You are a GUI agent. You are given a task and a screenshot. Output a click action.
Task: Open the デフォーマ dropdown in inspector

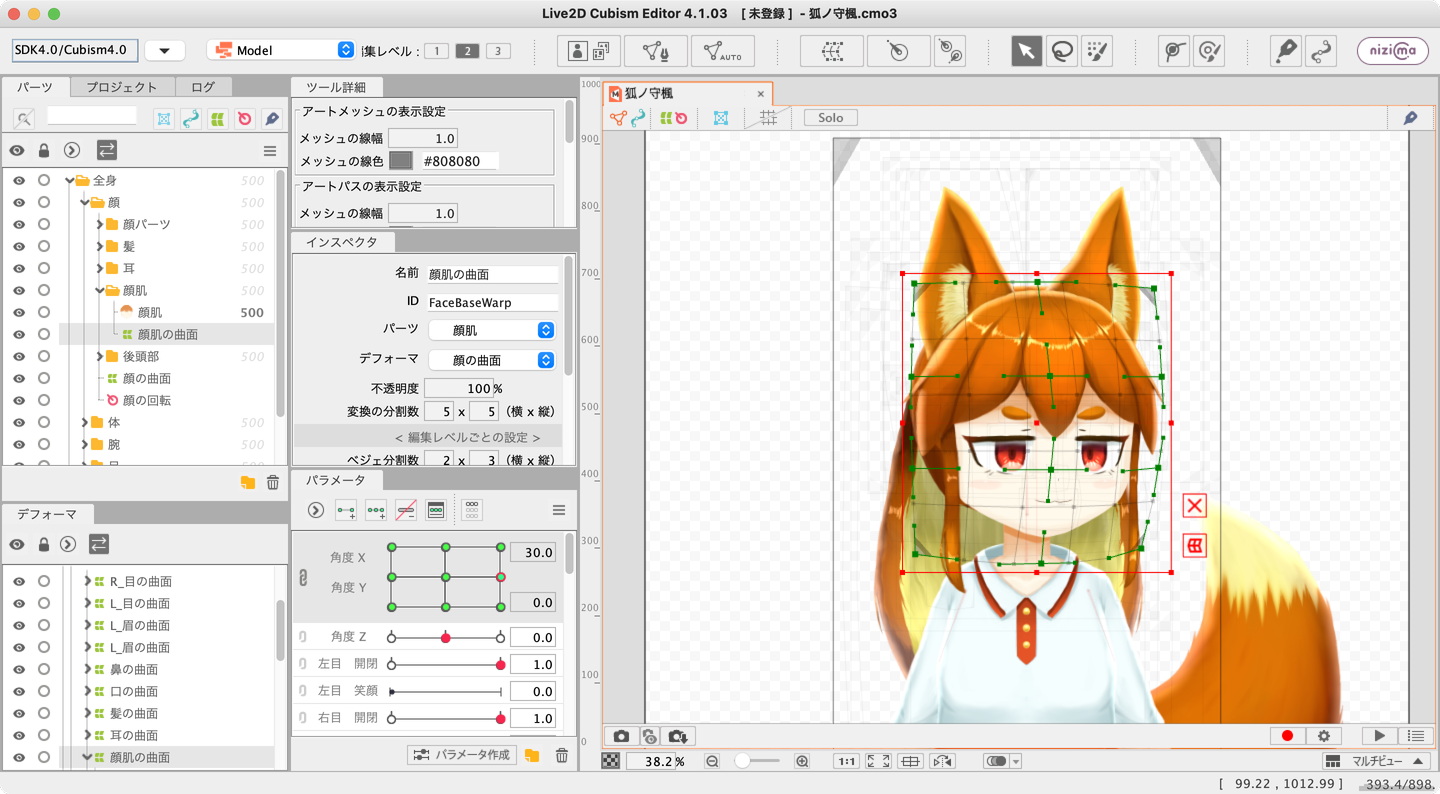pos(492,360)
